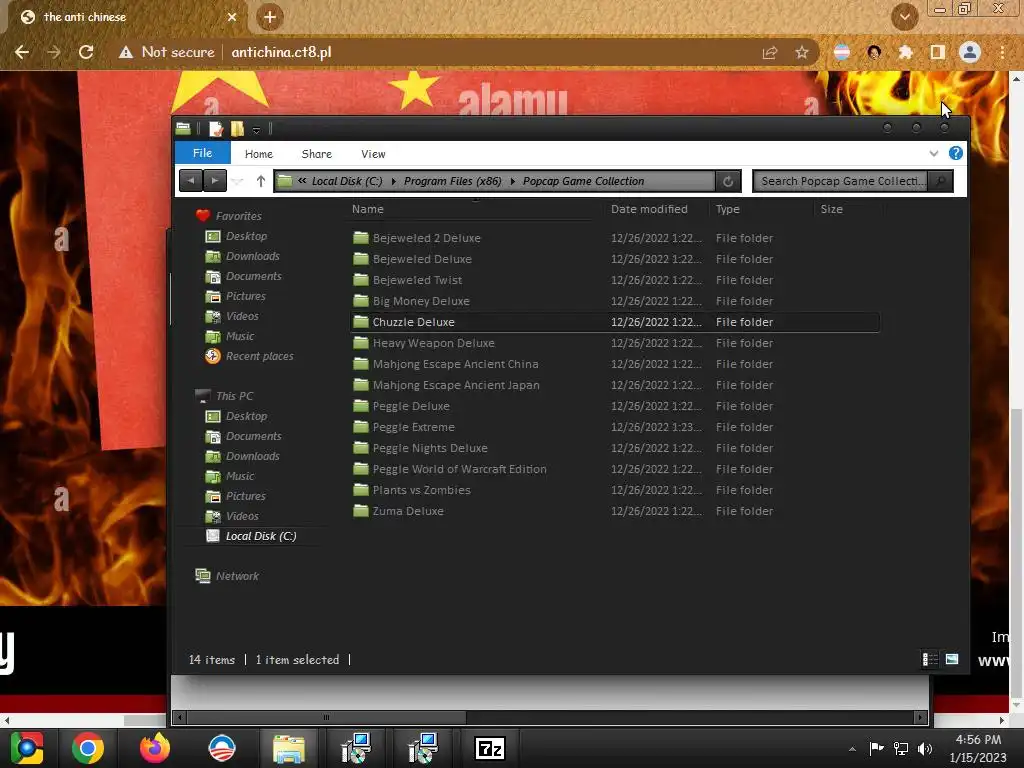The width and height of the screenshot is (1024, 768).
Task: Click the horizontal scrollbar thumb below Explorer
Action: click(327, 717)
